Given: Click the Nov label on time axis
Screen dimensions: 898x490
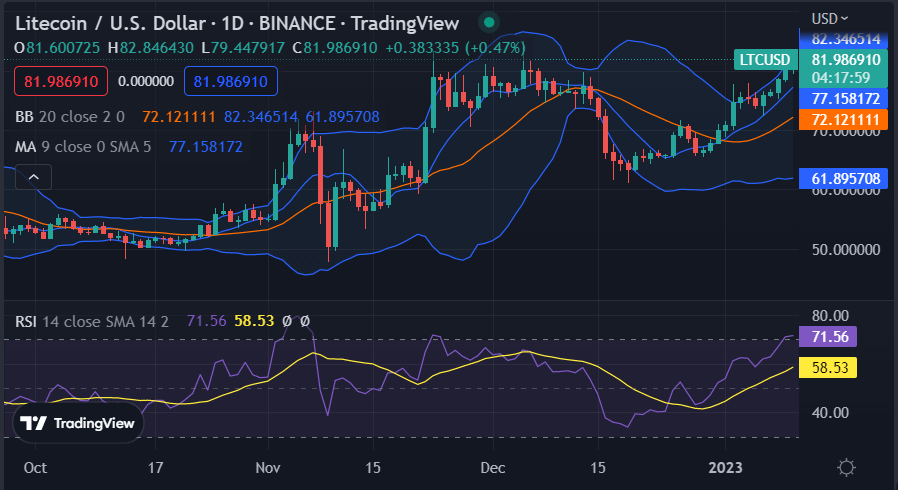Looking at the screenshot, I should [268, 468].
